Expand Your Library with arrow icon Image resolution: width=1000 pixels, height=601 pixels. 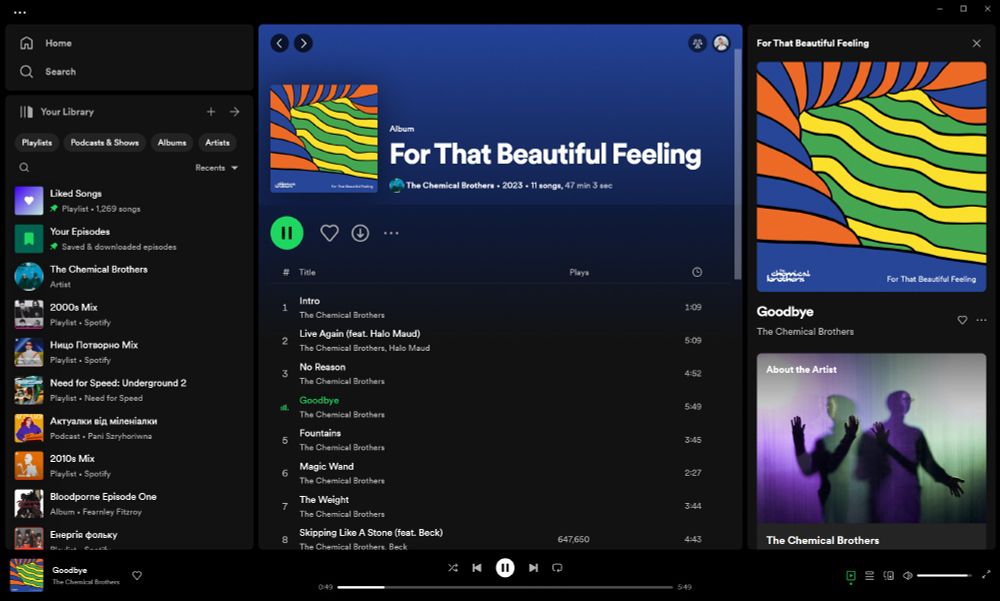235,112
